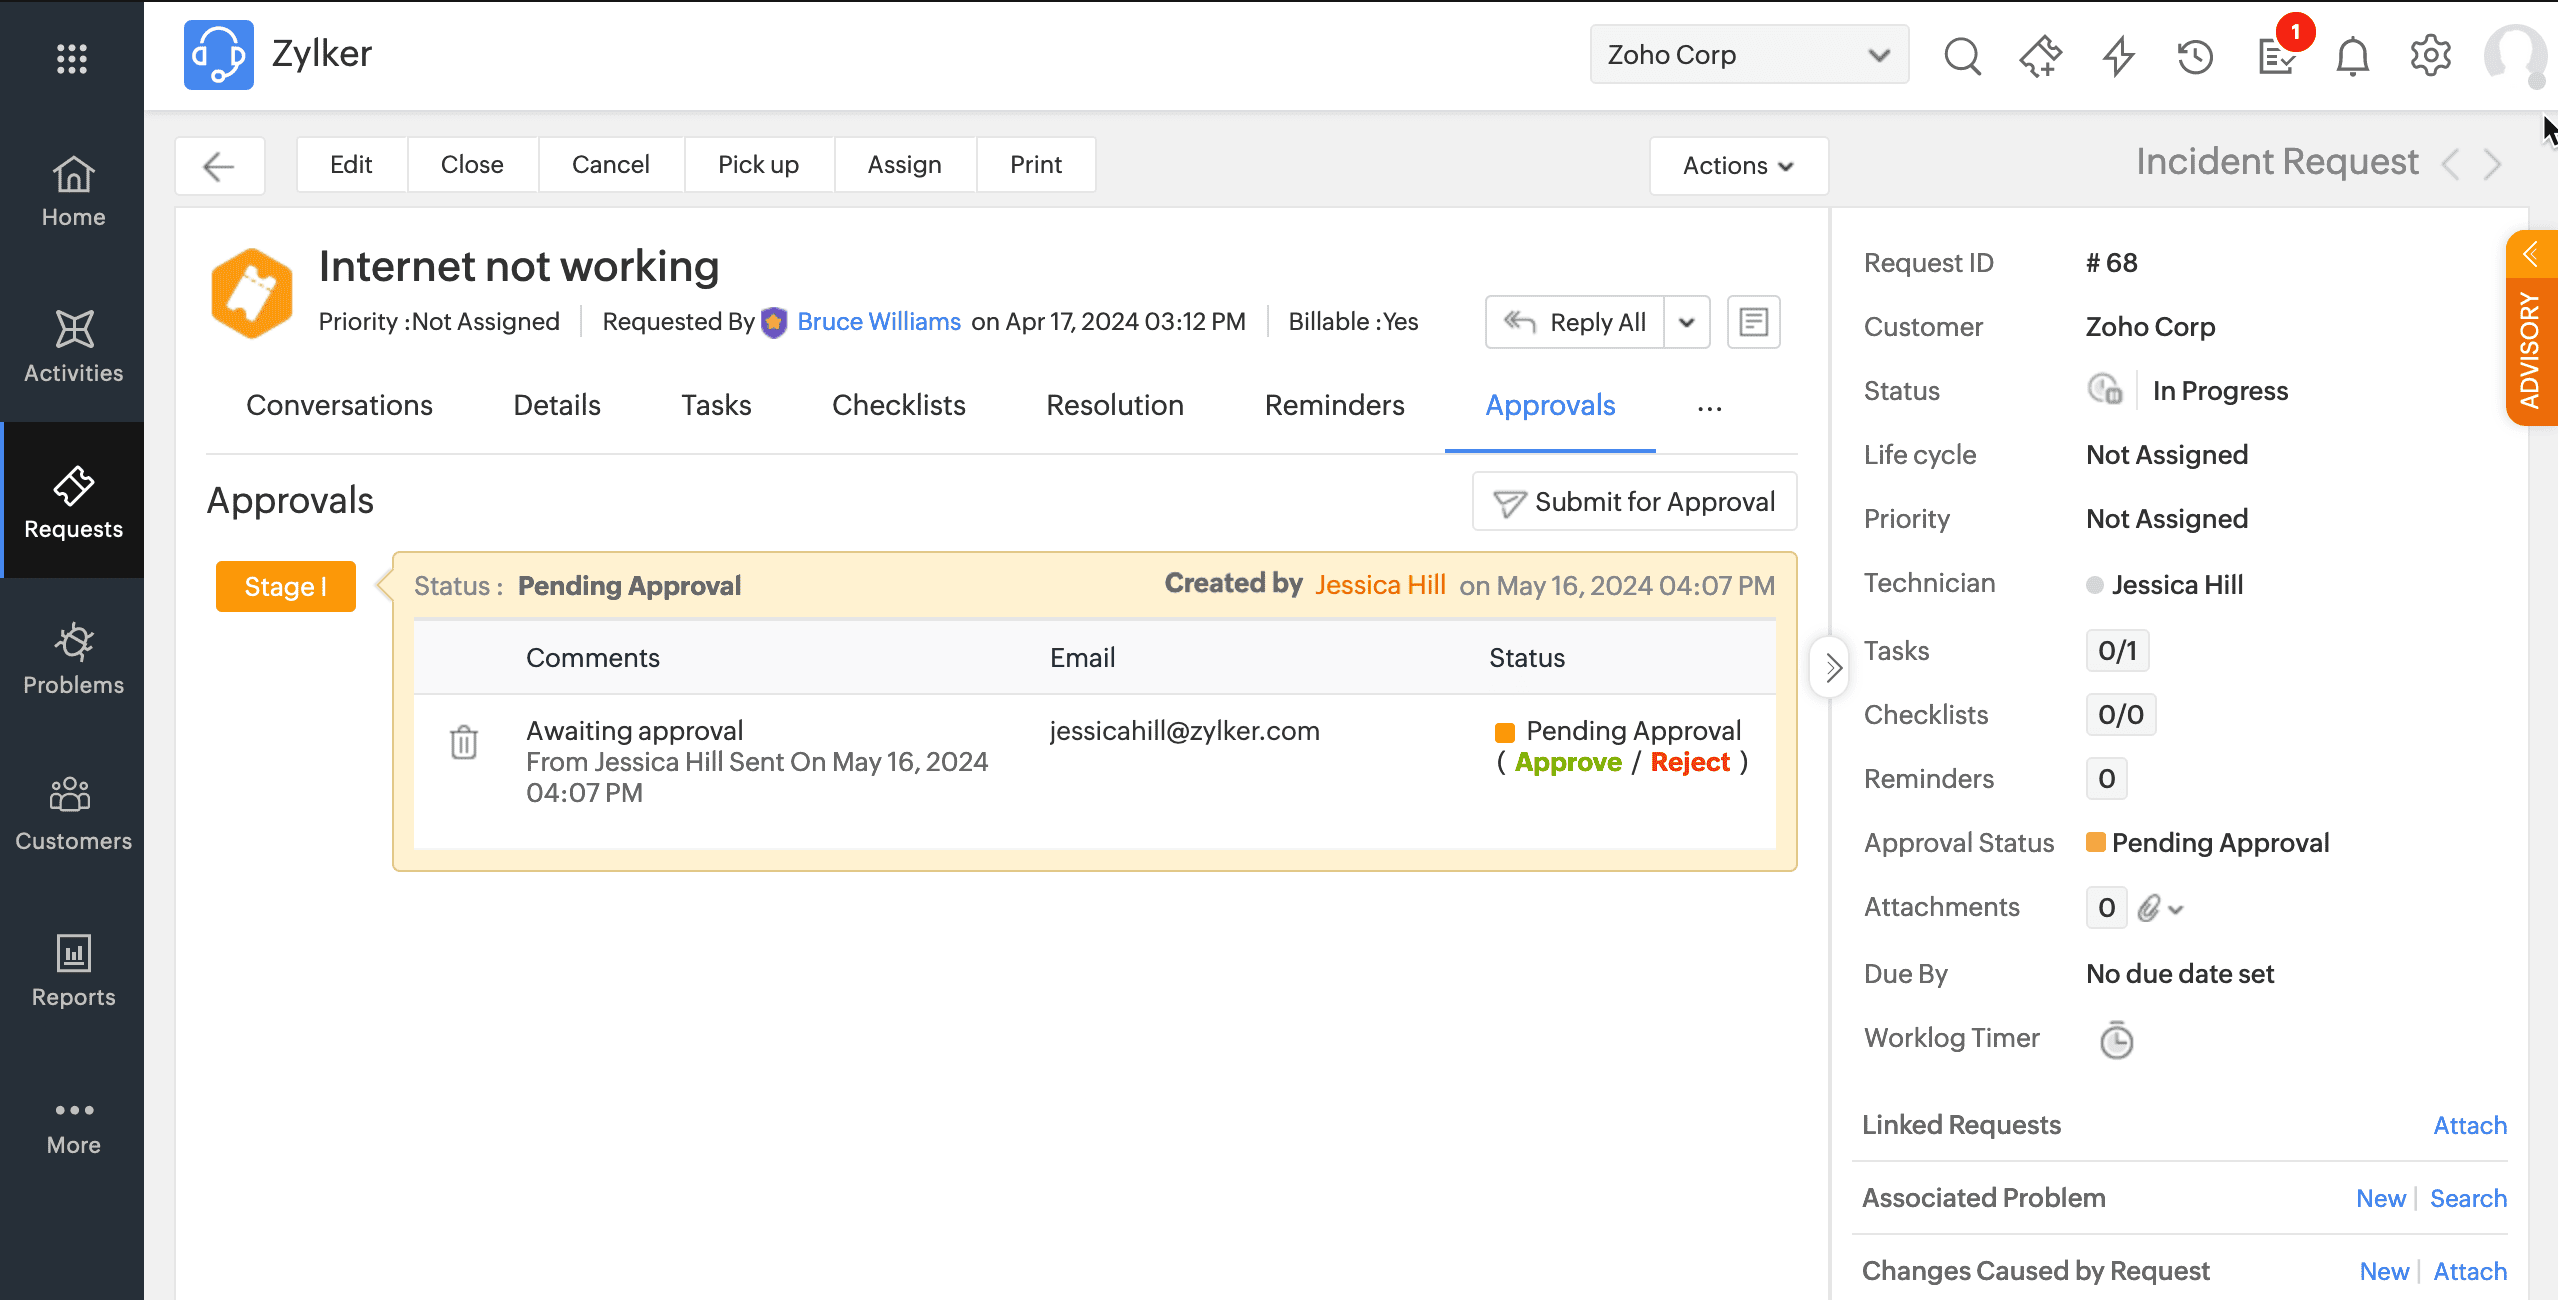
Task: Expand the Reply All options arrow
Action: 1687,322
